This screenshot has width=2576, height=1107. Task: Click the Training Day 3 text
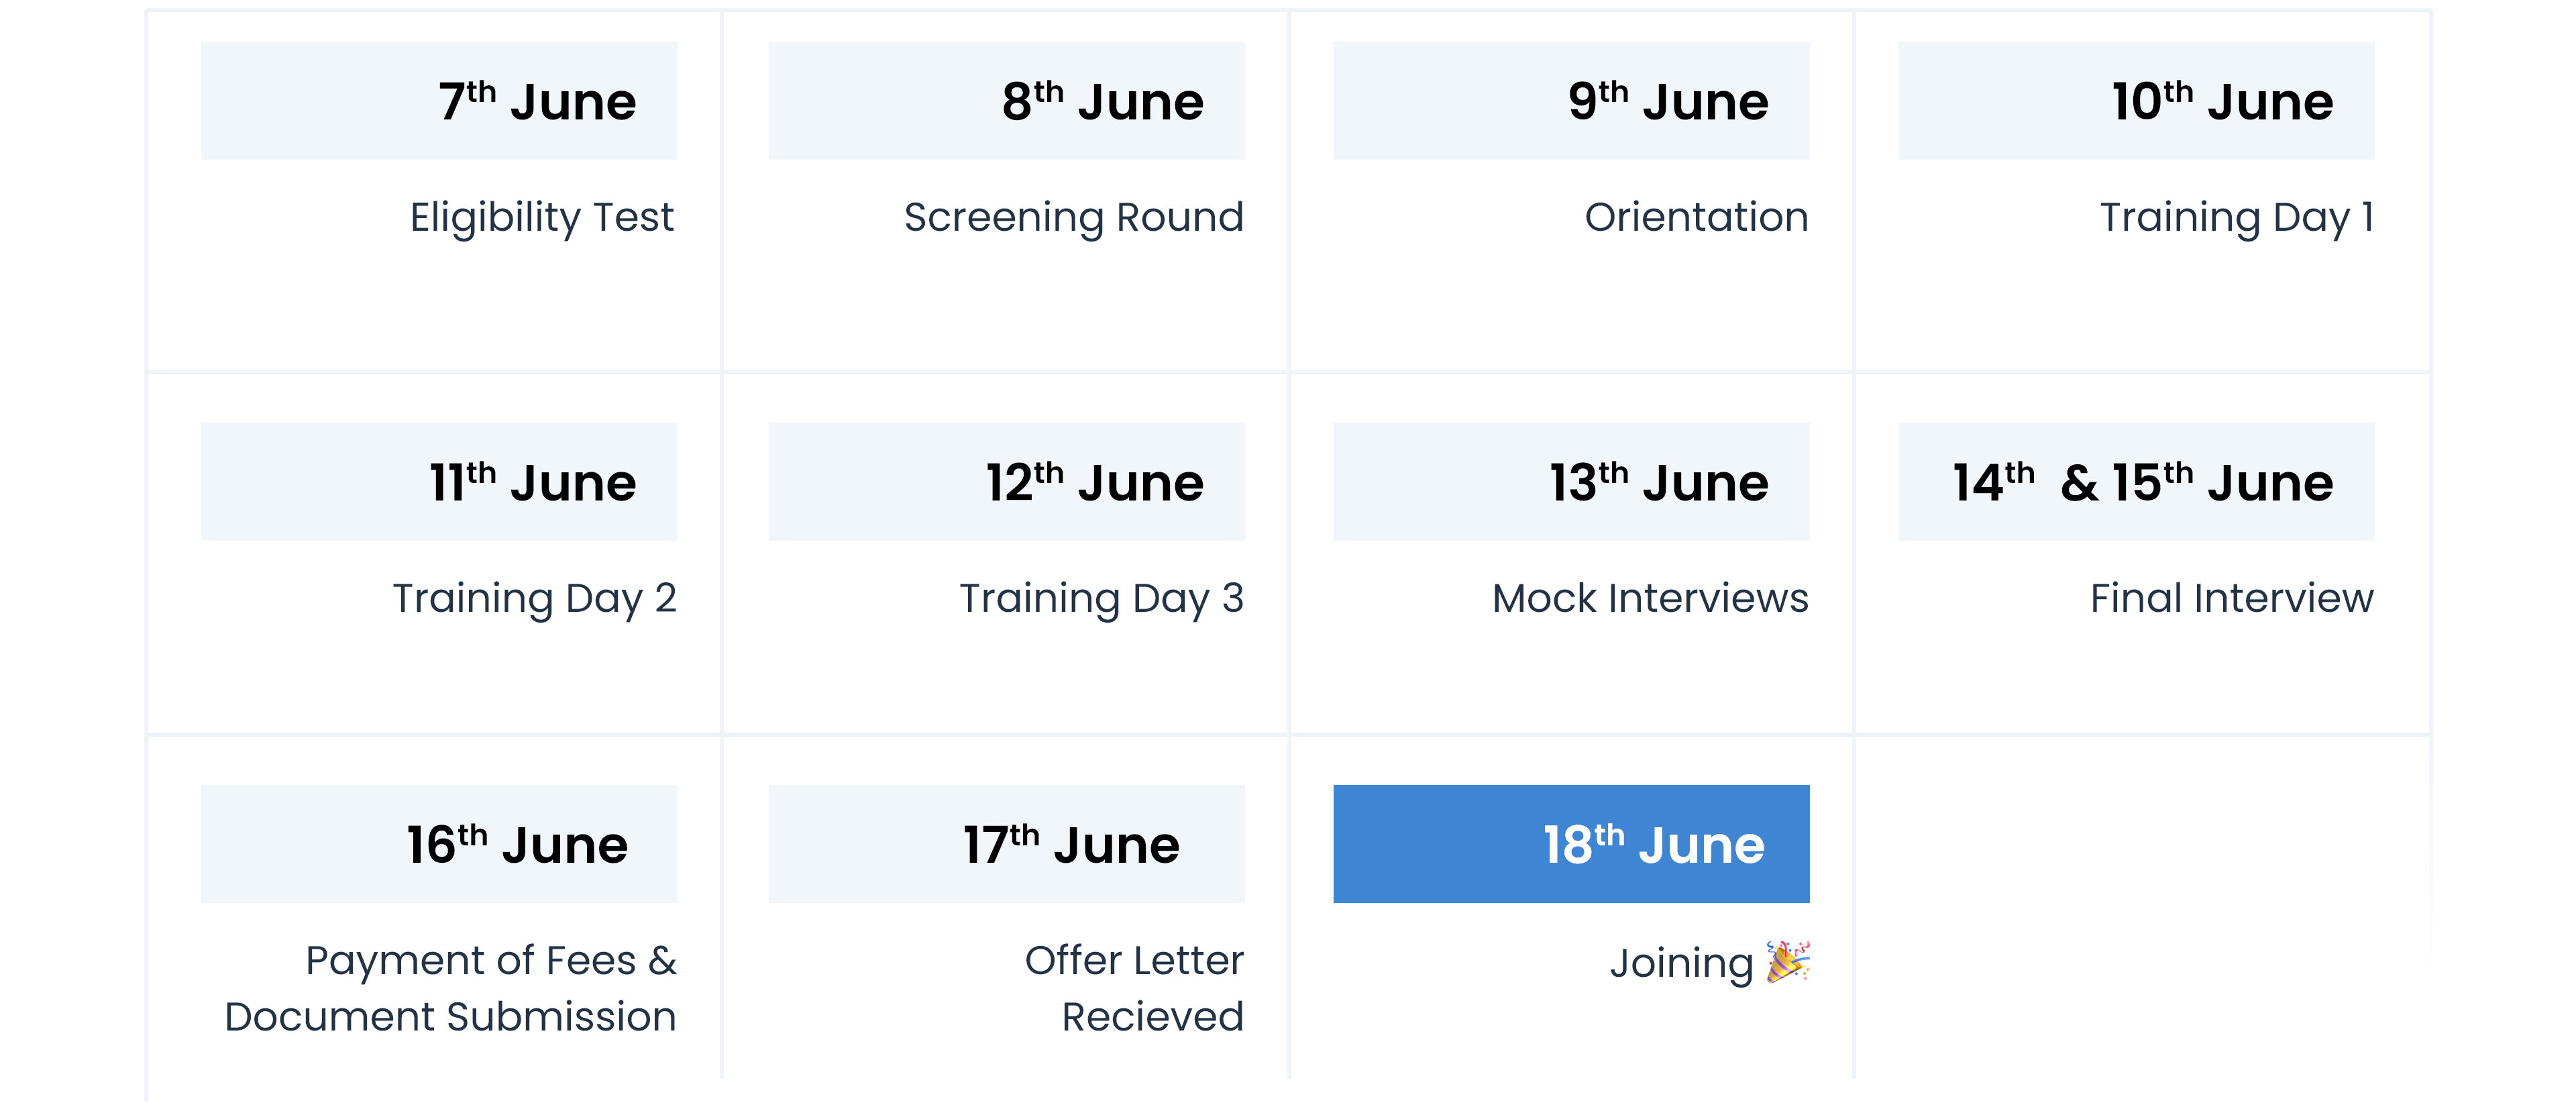click(x=1102, y=599)
